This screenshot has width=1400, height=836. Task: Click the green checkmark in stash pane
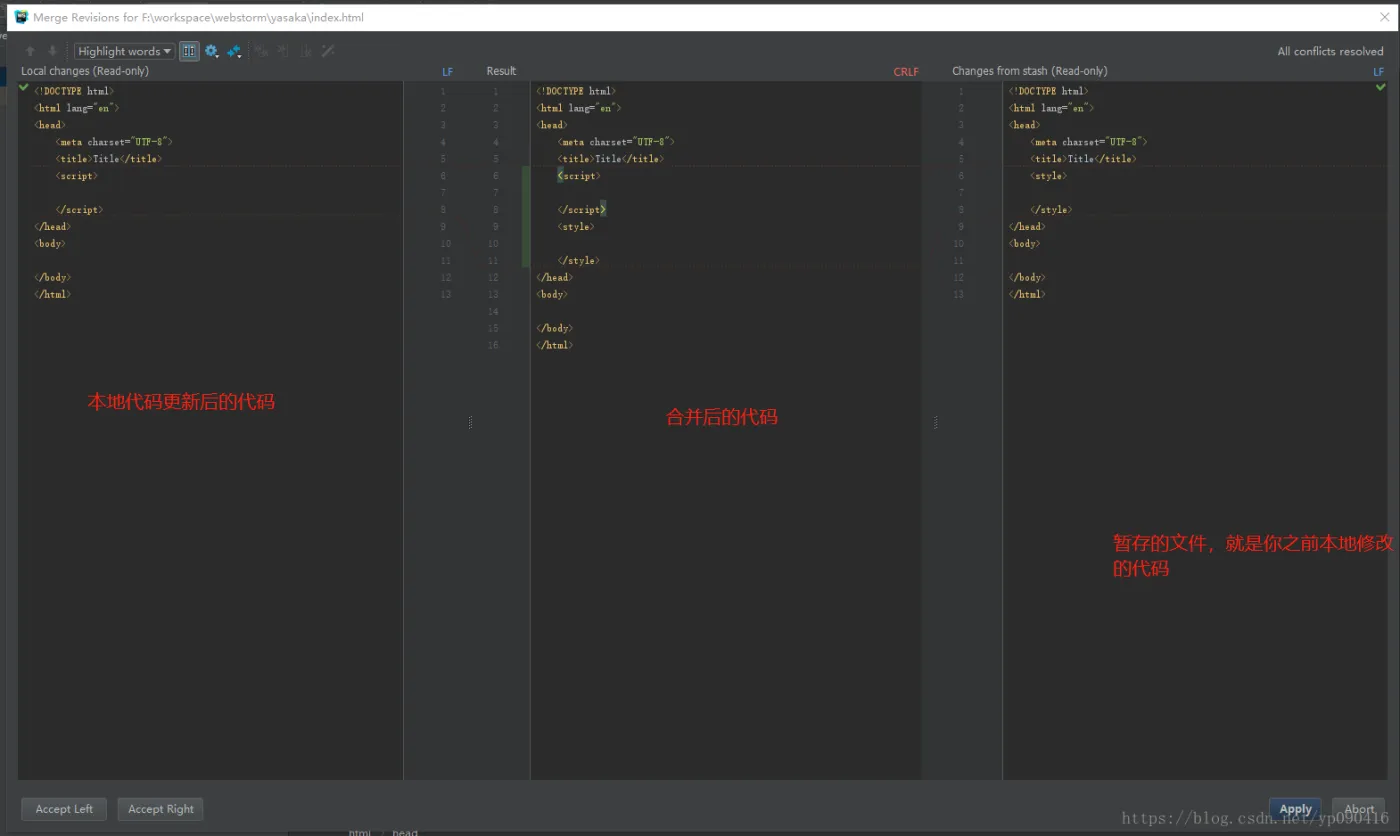point(1381,88)
